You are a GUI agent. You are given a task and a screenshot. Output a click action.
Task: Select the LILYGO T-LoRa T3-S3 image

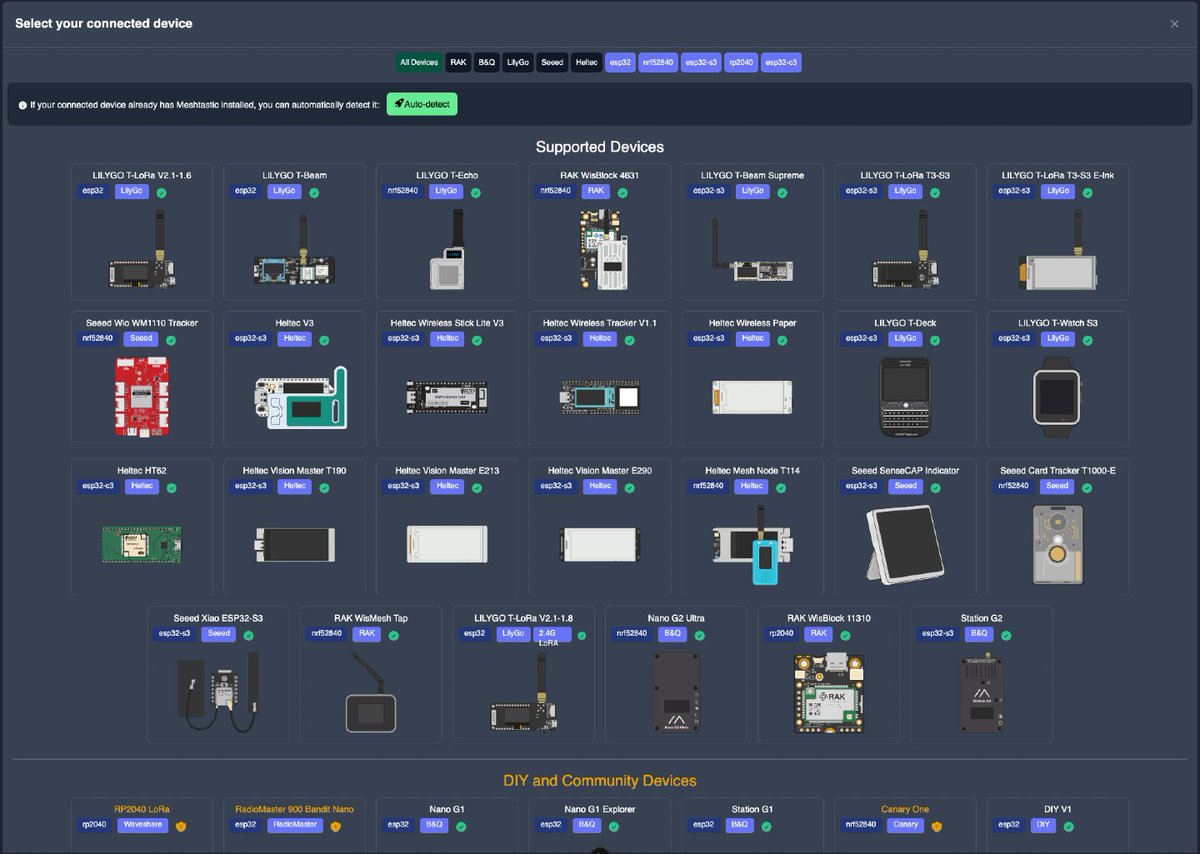(x=904, y=249)
